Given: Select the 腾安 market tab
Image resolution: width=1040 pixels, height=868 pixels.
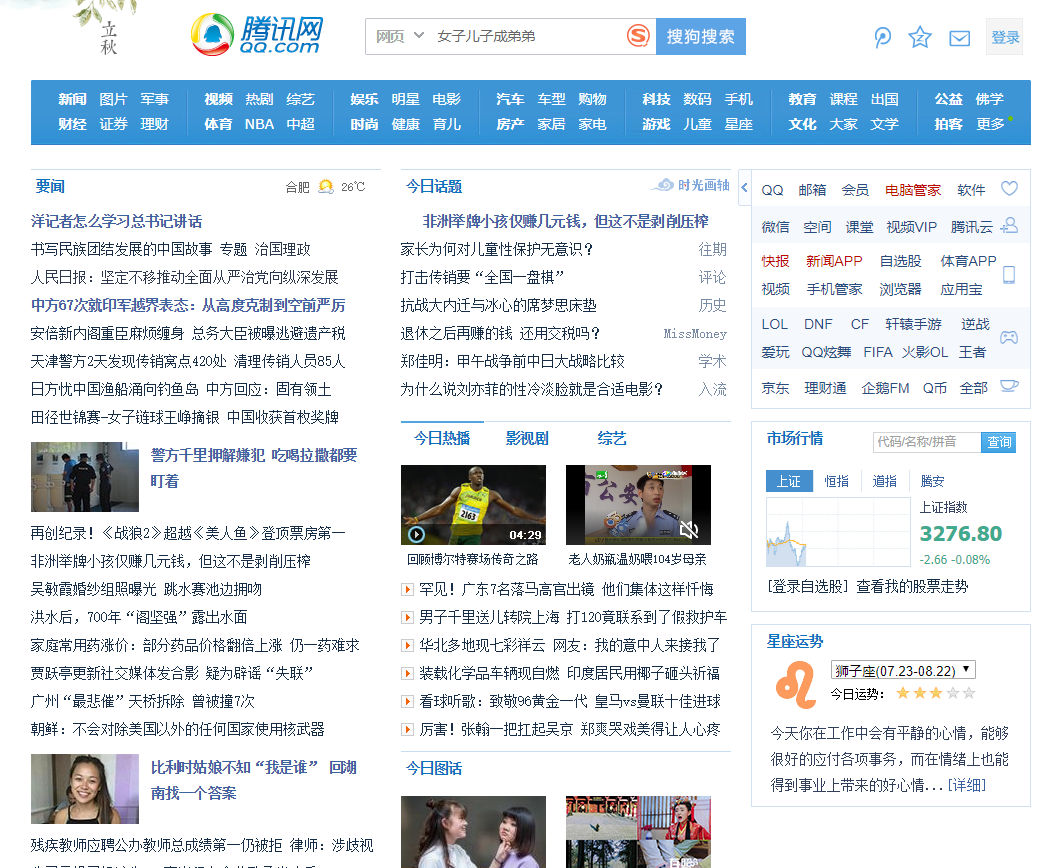Looking at the screenshot, I should 932,481.
